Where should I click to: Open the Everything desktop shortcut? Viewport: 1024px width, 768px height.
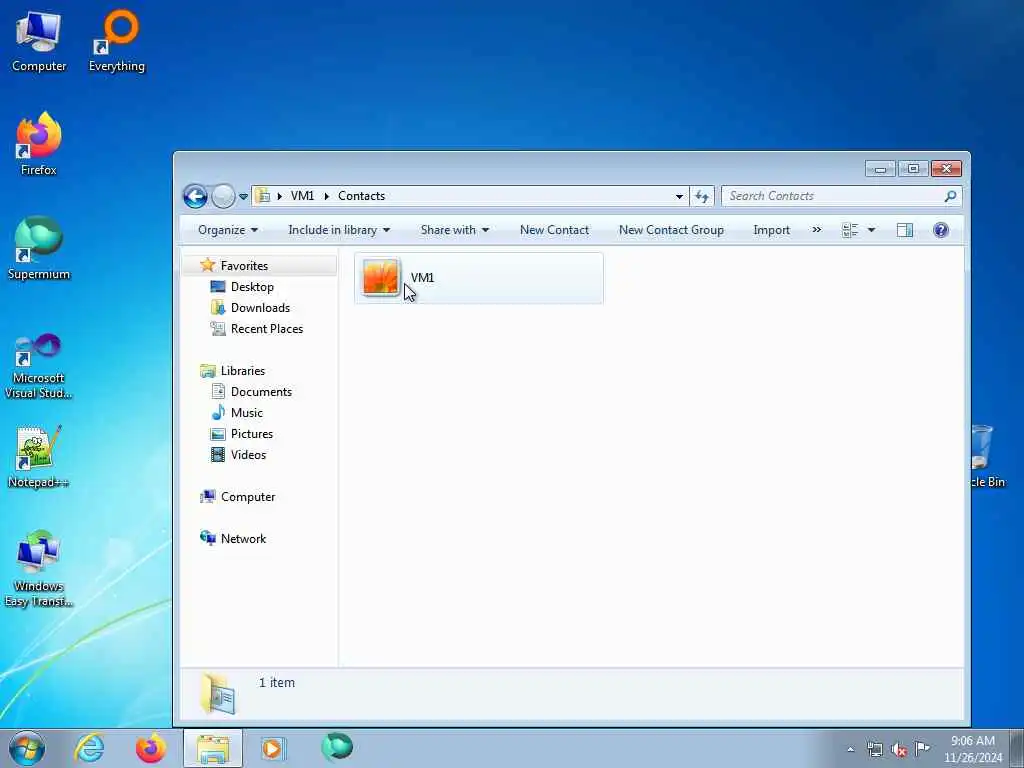tap(117, 42)
